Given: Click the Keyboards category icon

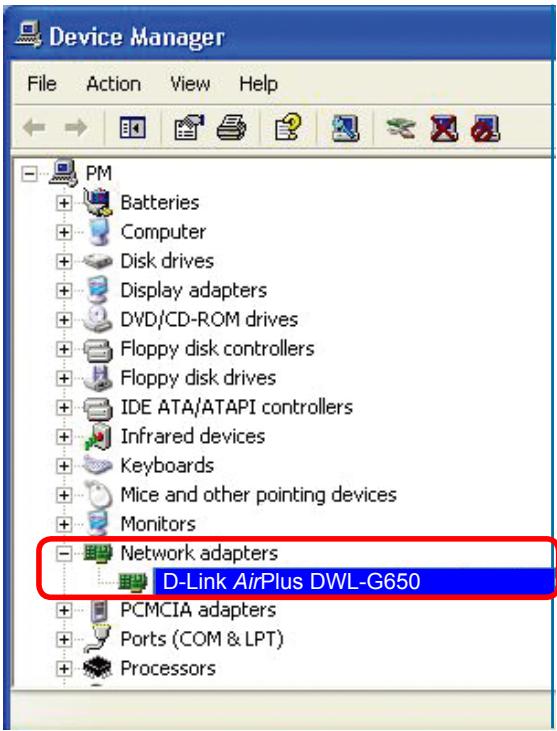Looking at the screenshot, I should tap(97, 465).
